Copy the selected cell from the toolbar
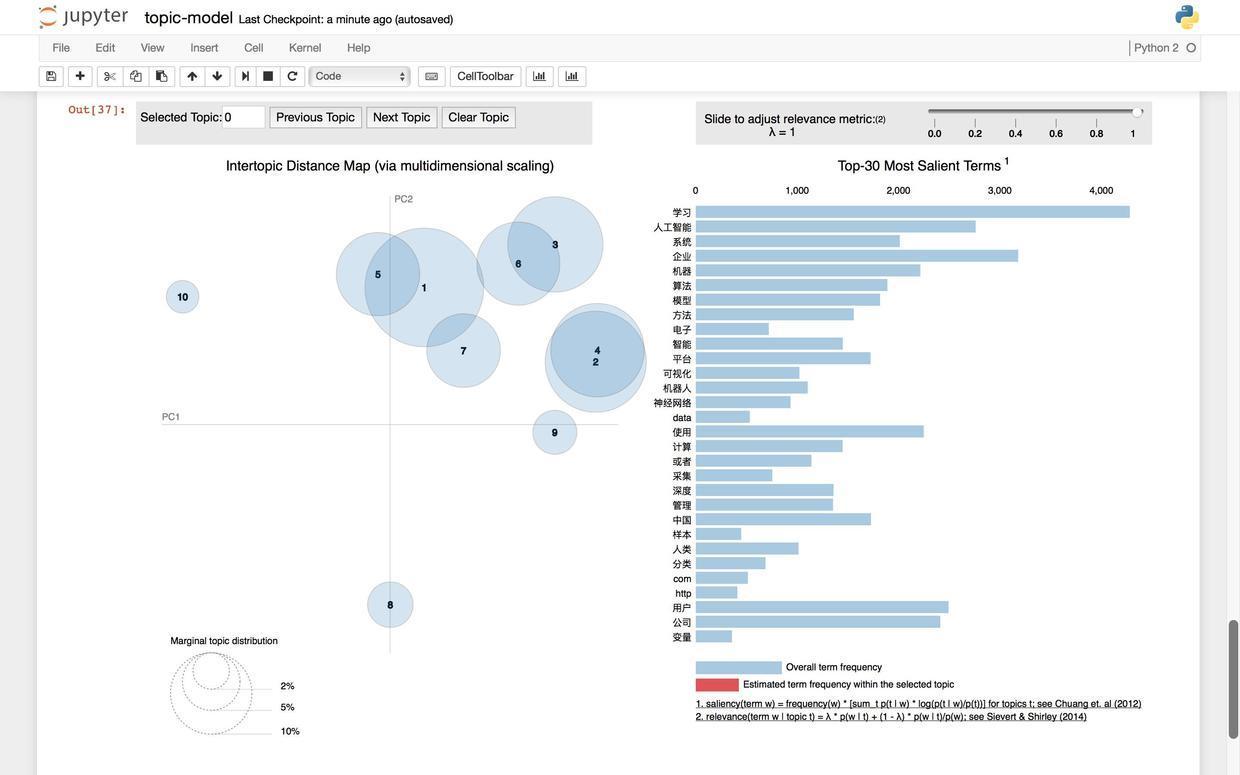 [136, 76]
